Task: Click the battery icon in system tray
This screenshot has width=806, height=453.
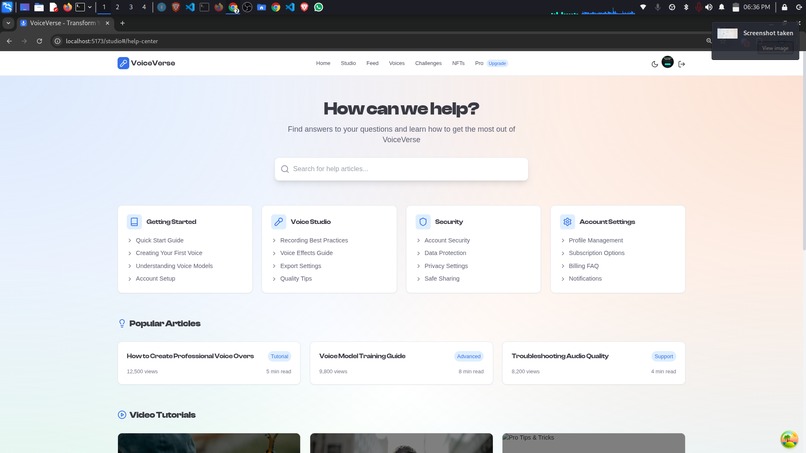Action: (x=736, y=7)
